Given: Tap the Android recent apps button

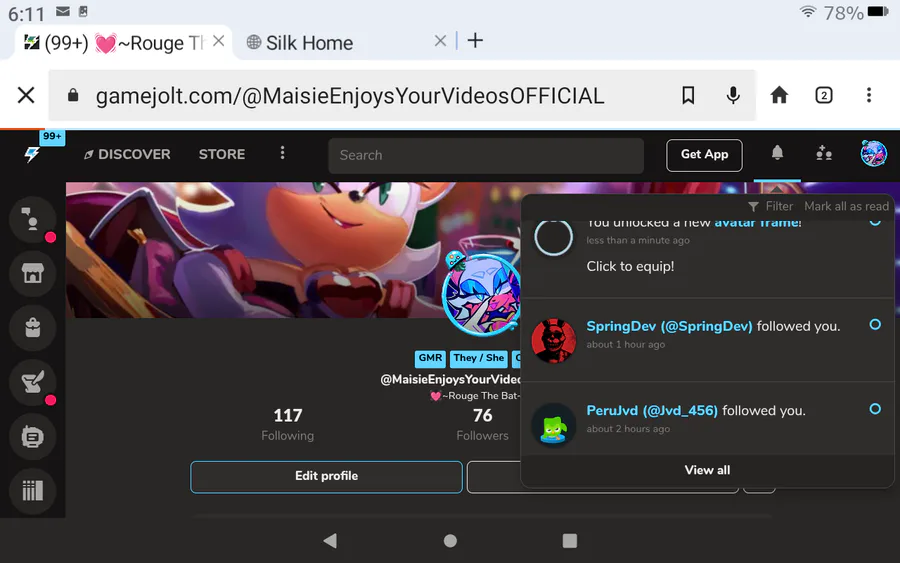Looking at the screenshot, I should [569, 541].
